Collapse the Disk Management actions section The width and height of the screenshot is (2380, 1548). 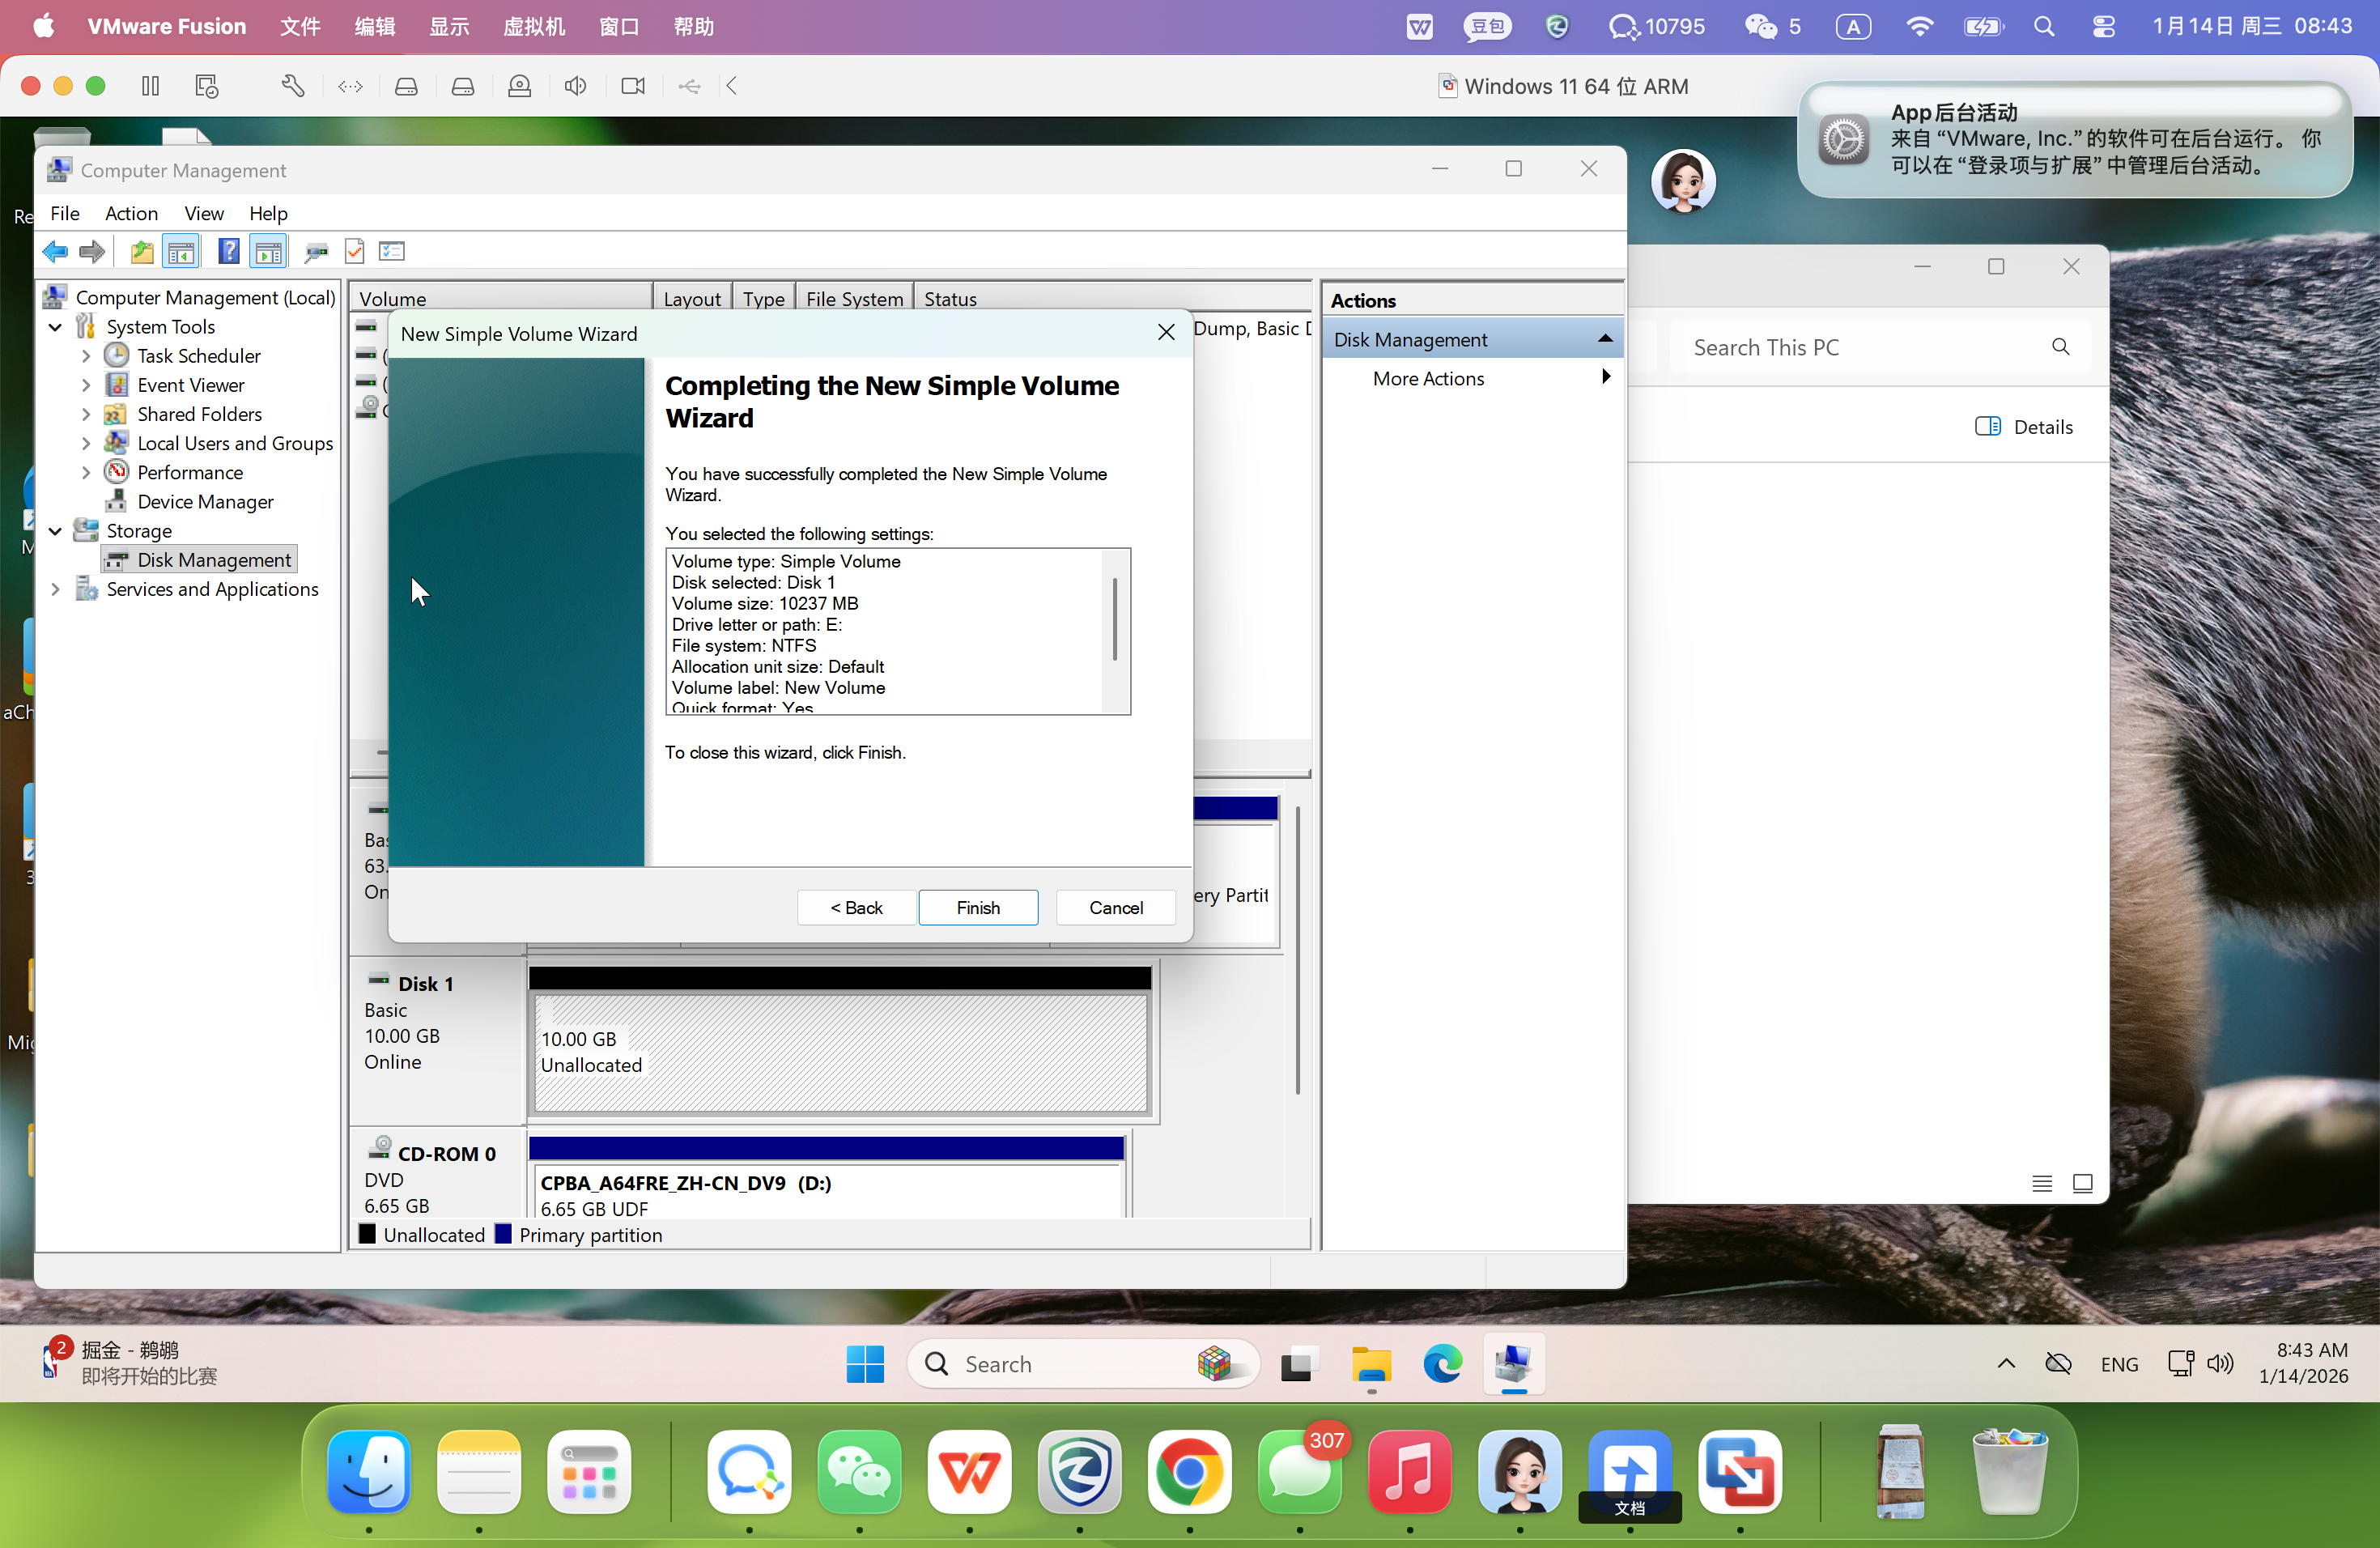pyautogui.click(x=1606, y=339)
